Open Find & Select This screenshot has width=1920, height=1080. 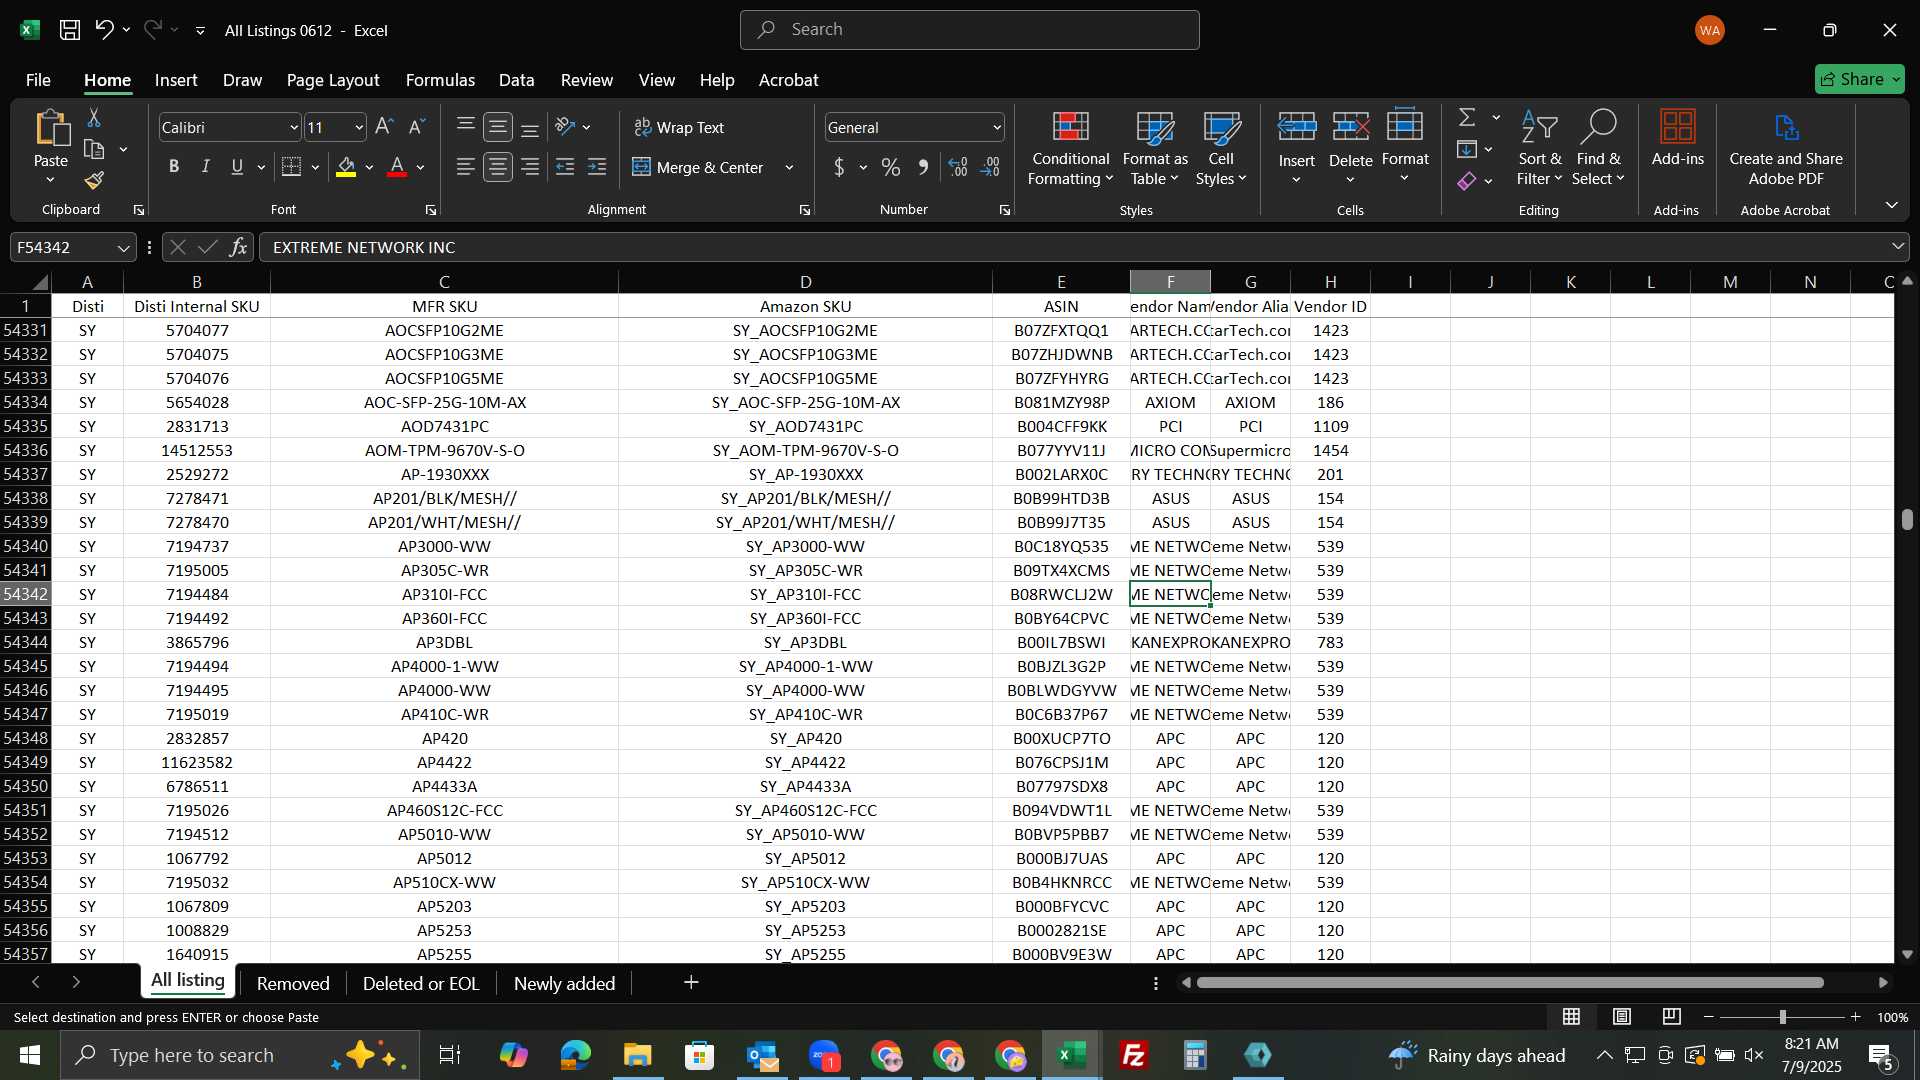[x=1597, y=148]
